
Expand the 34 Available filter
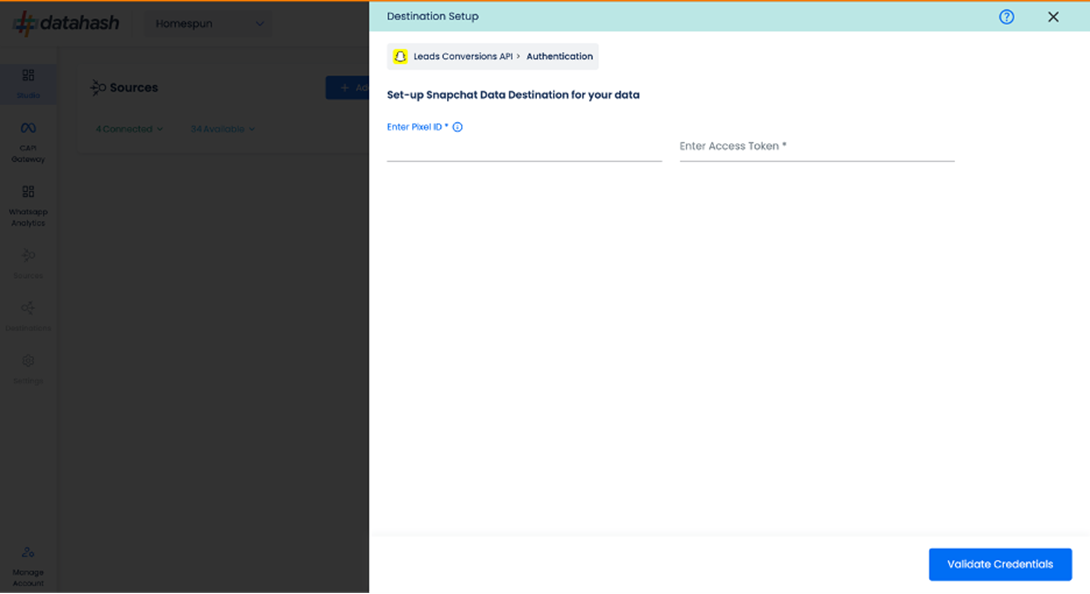tap(222, 129)
